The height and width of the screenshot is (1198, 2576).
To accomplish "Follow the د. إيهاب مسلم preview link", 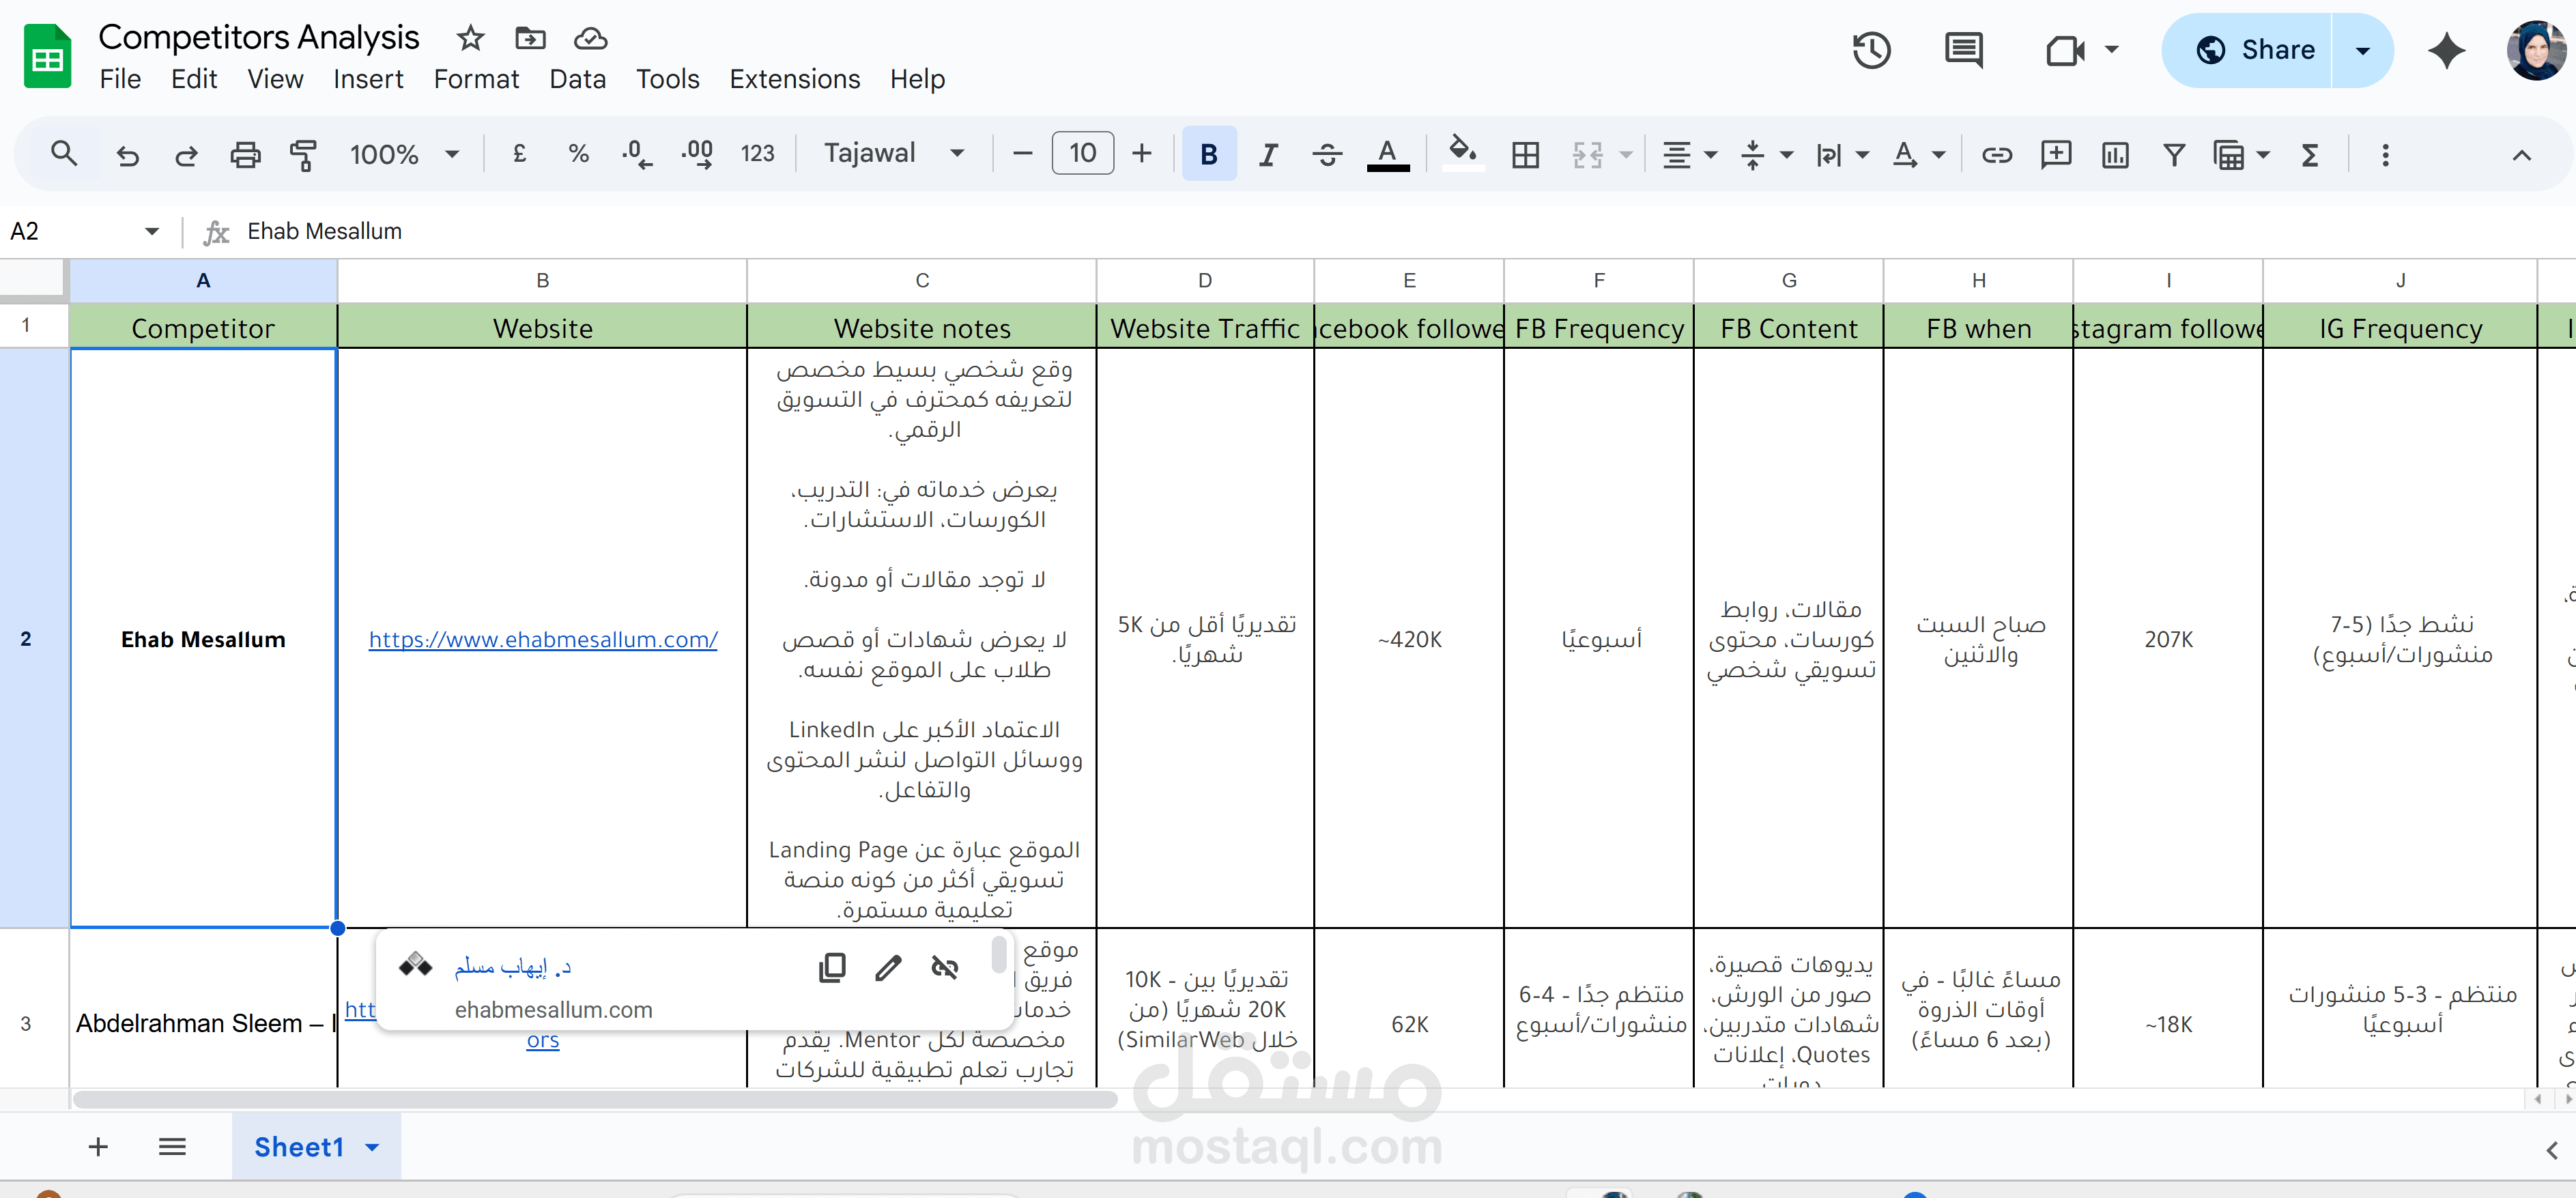I will (x=512, y=967).
